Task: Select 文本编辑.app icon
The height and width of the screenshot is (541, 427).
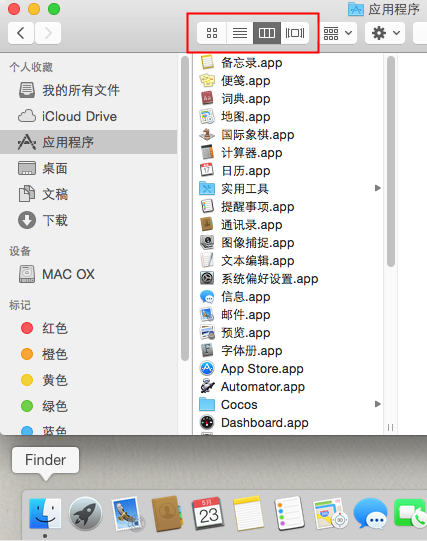Action: tap(207, 260)
